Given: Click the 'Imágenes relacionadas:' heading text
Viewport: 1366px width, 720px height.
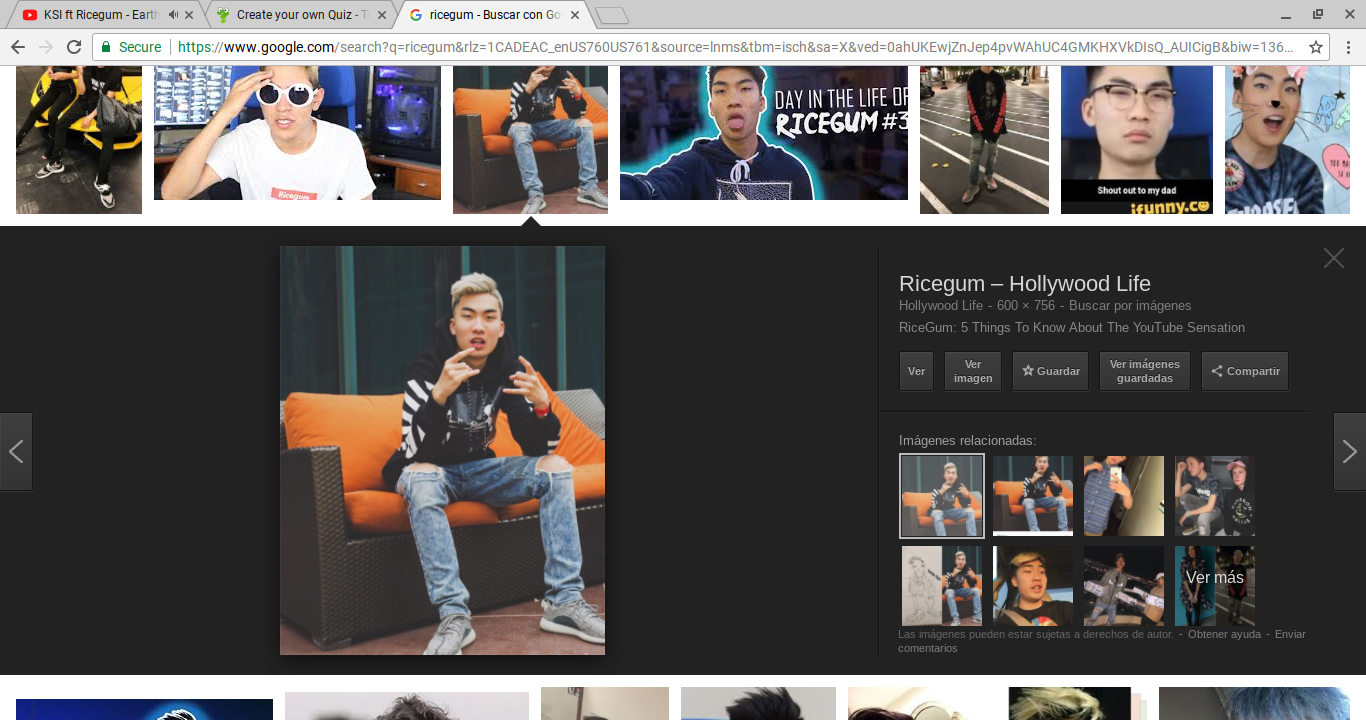Looking at the screenshot, I should click(x=967, y=441).
